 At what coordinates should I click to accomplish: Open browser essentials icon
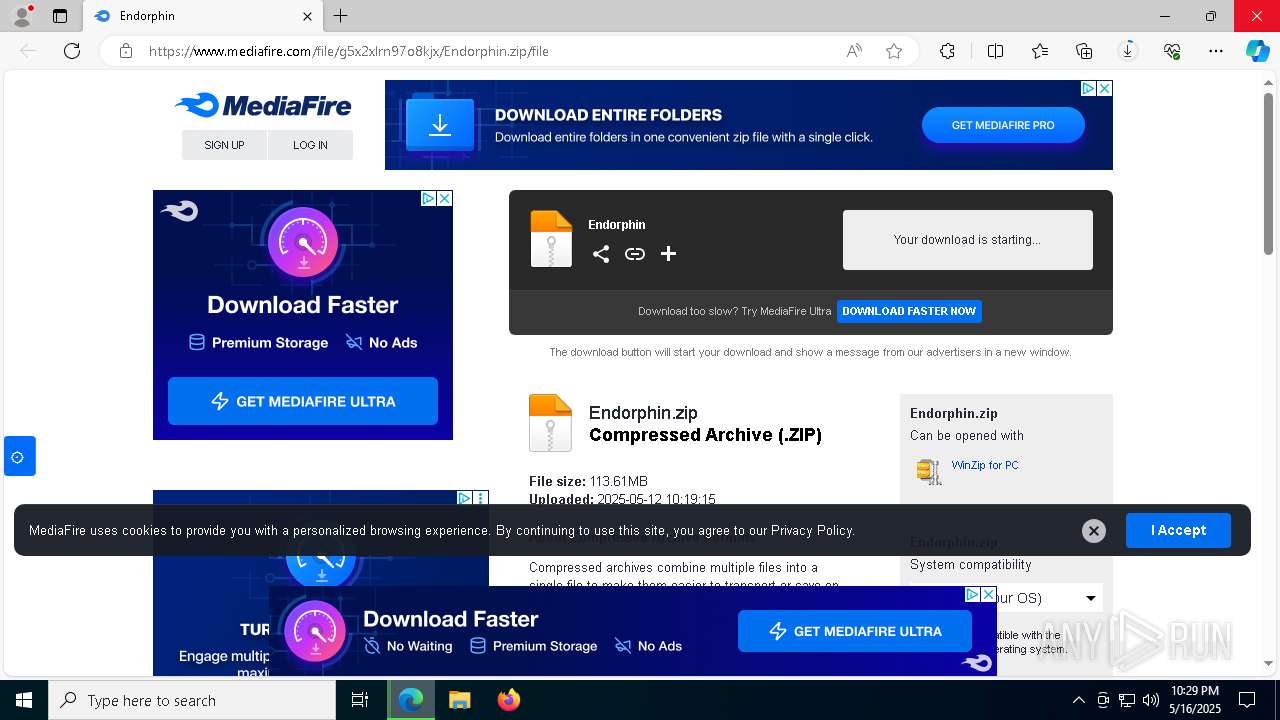click(1172, 51)
